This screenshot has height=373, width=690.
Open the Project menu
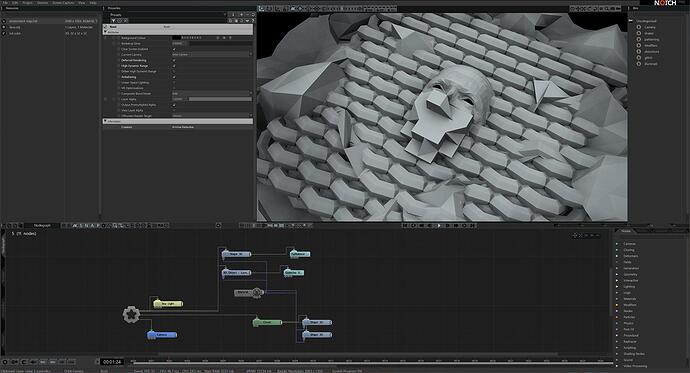click(x=27, y=3)
